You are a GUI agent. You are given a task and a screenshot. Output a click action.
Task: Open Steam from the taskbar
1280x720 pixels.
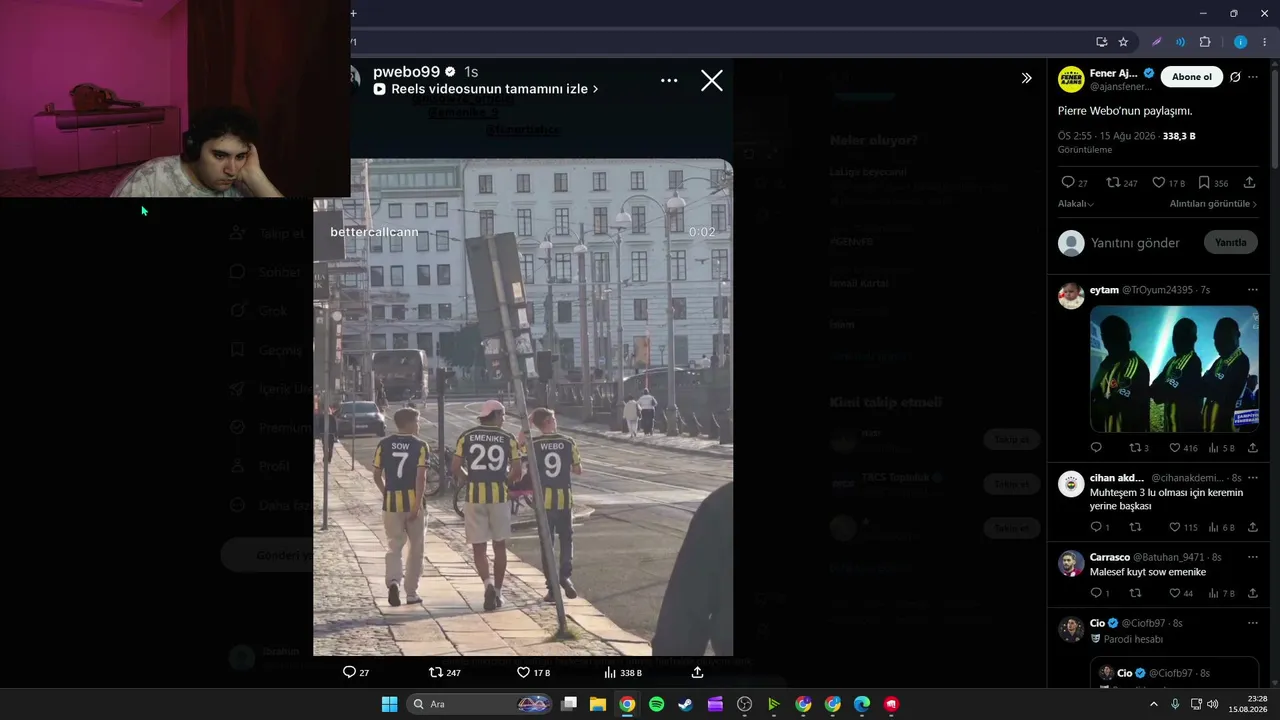(685, 704)
